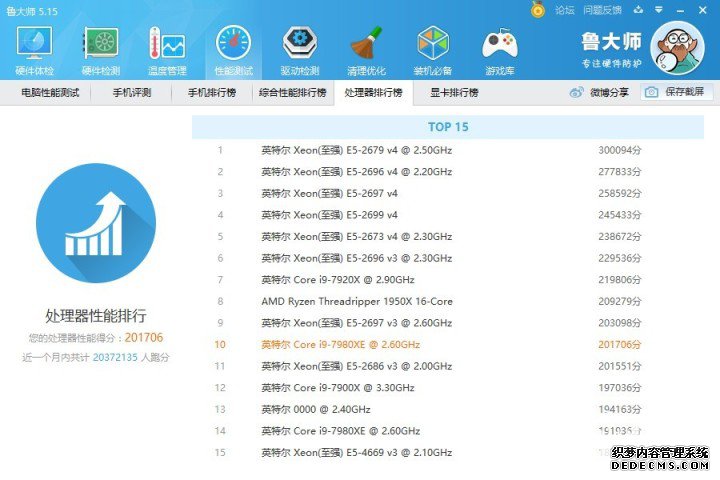Viewport: 720px width, 480px height.
Task: Open 硬件体检 hardware checkup icon
Action: tap(34, 51)
